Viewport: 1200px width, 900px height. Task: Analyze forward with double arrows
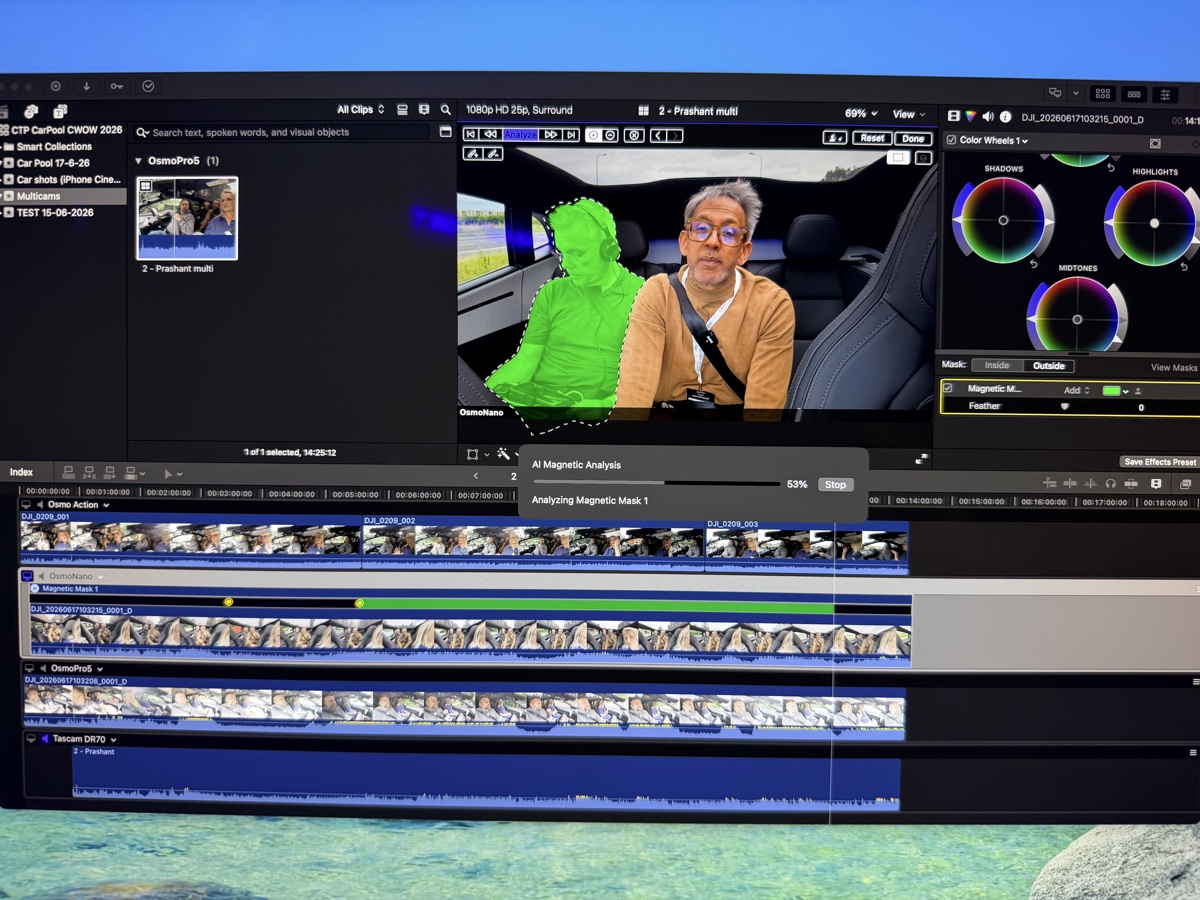(x=550, y=135)
